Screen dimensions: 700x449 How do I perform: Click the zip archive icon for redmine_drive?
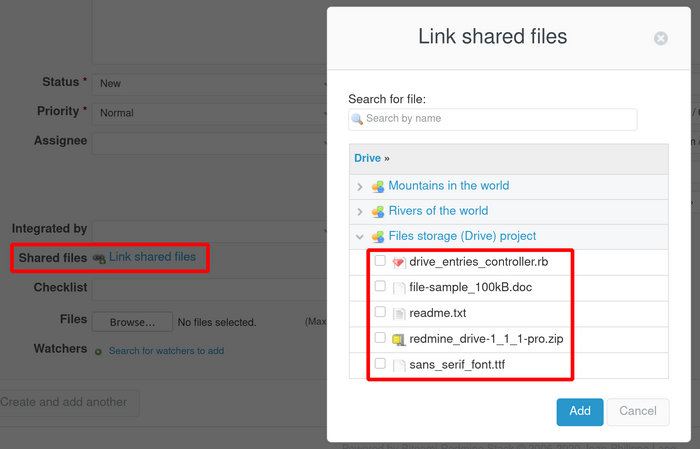[398, 340]
